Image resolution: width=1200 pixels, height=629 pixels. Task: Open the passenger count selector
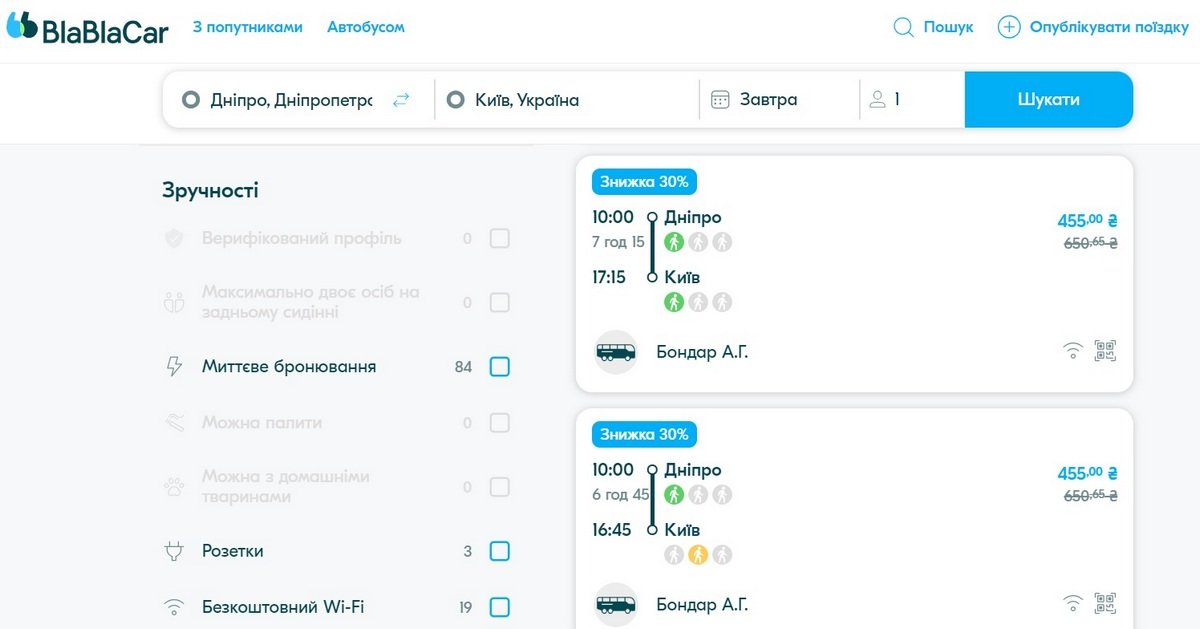click(910, 100)
